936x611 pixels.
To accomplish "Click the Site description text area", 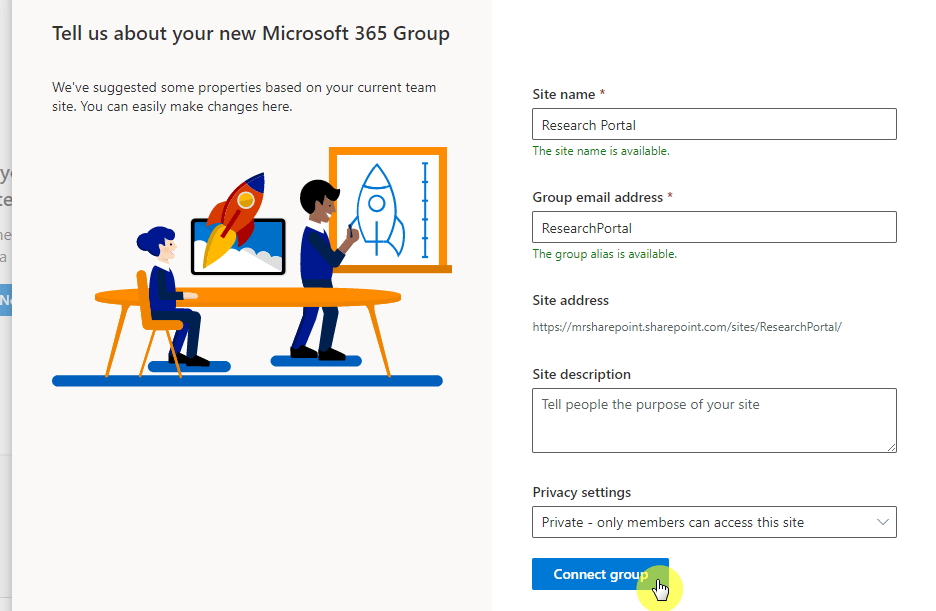I will point(714,421).
